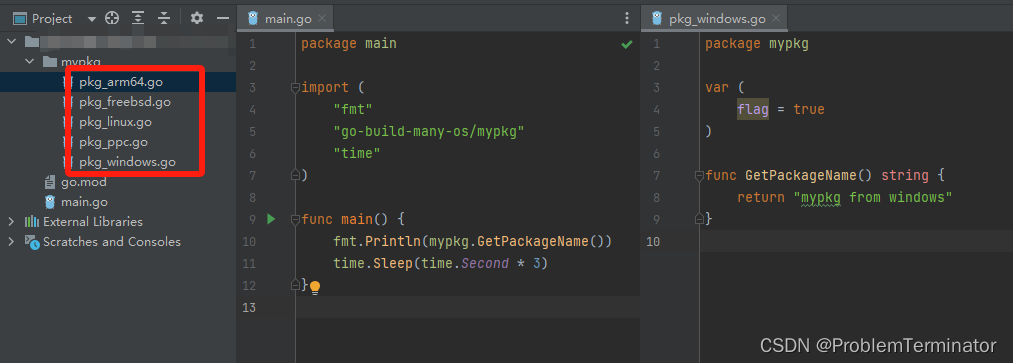Hide the Project tool window
The image size is (1013, 363).
(x=223, y=19)
